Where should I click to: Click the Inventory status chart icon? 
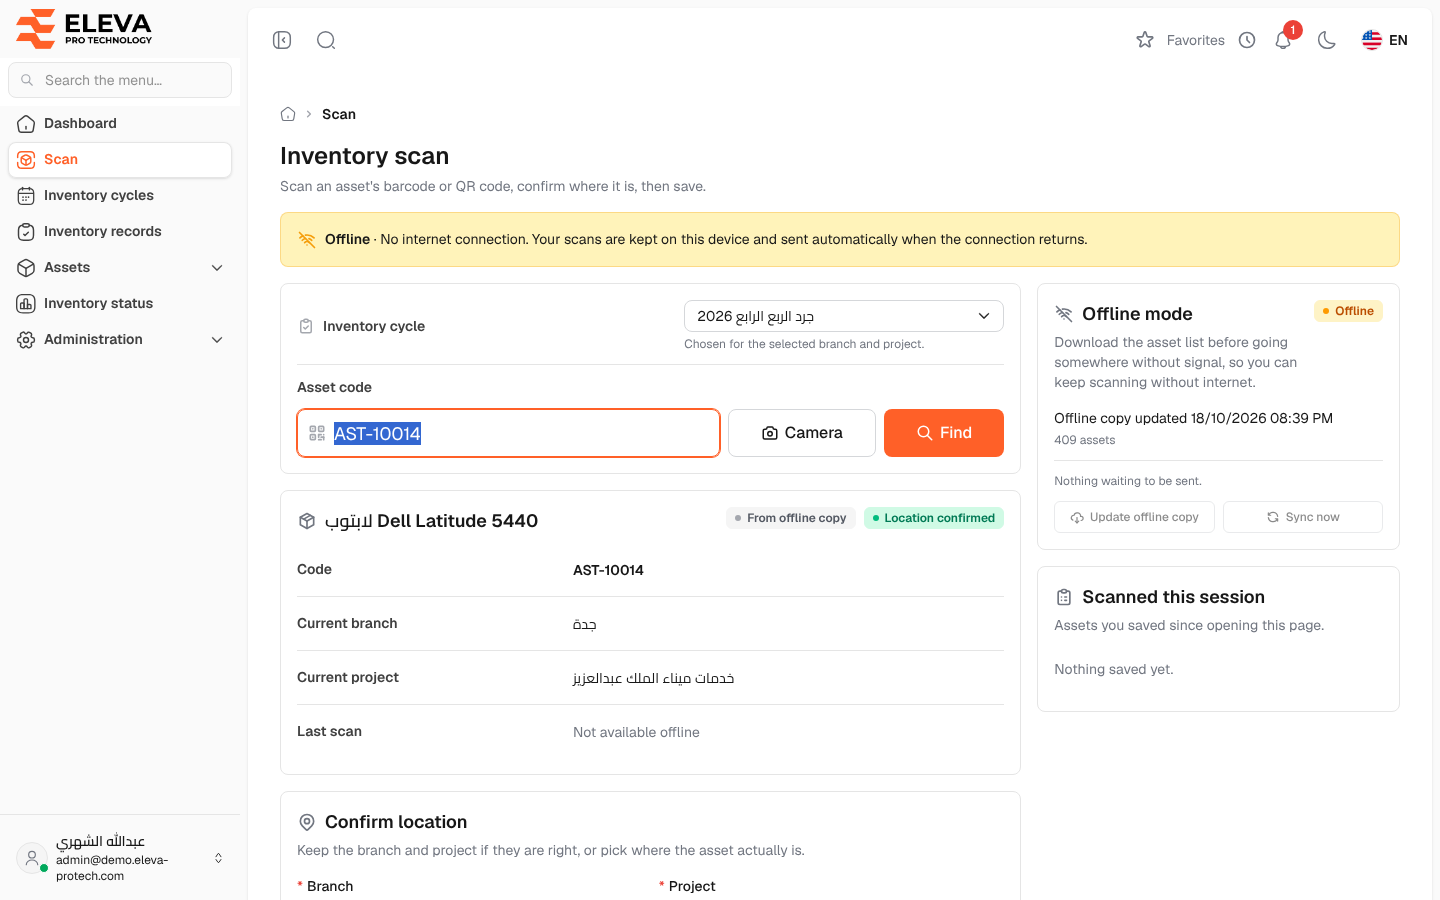[x=26, y=303]
